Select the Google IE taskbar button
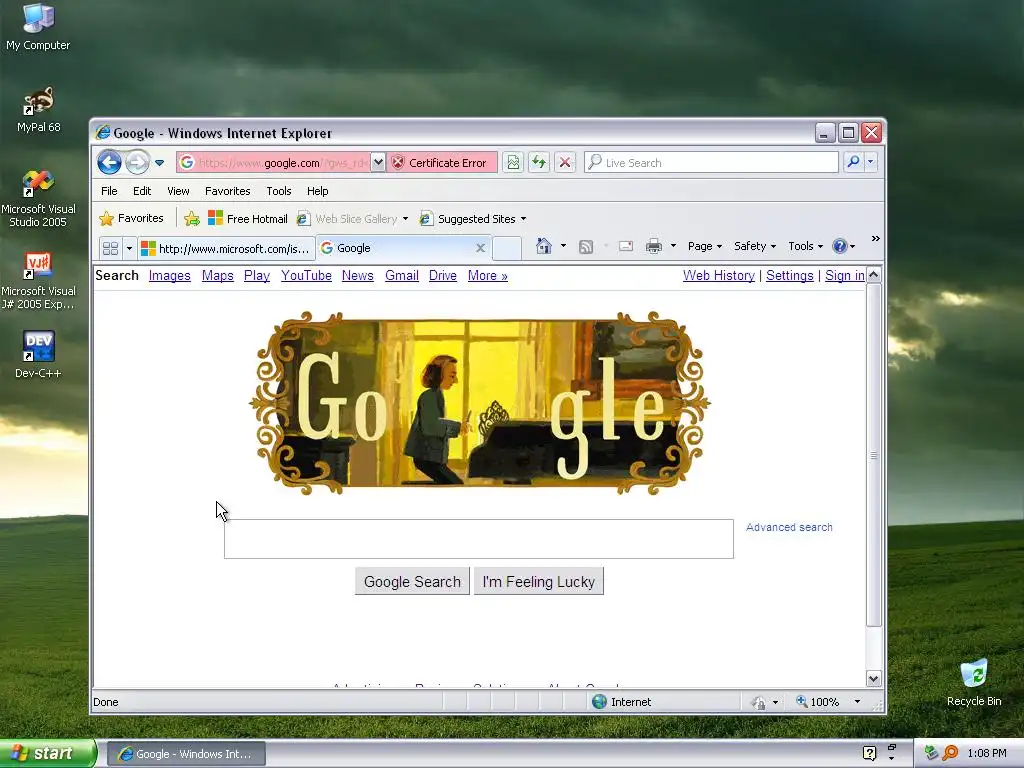Image resolution: width=1024 pixels, height=768 pixels. click(x=186, y=754)
